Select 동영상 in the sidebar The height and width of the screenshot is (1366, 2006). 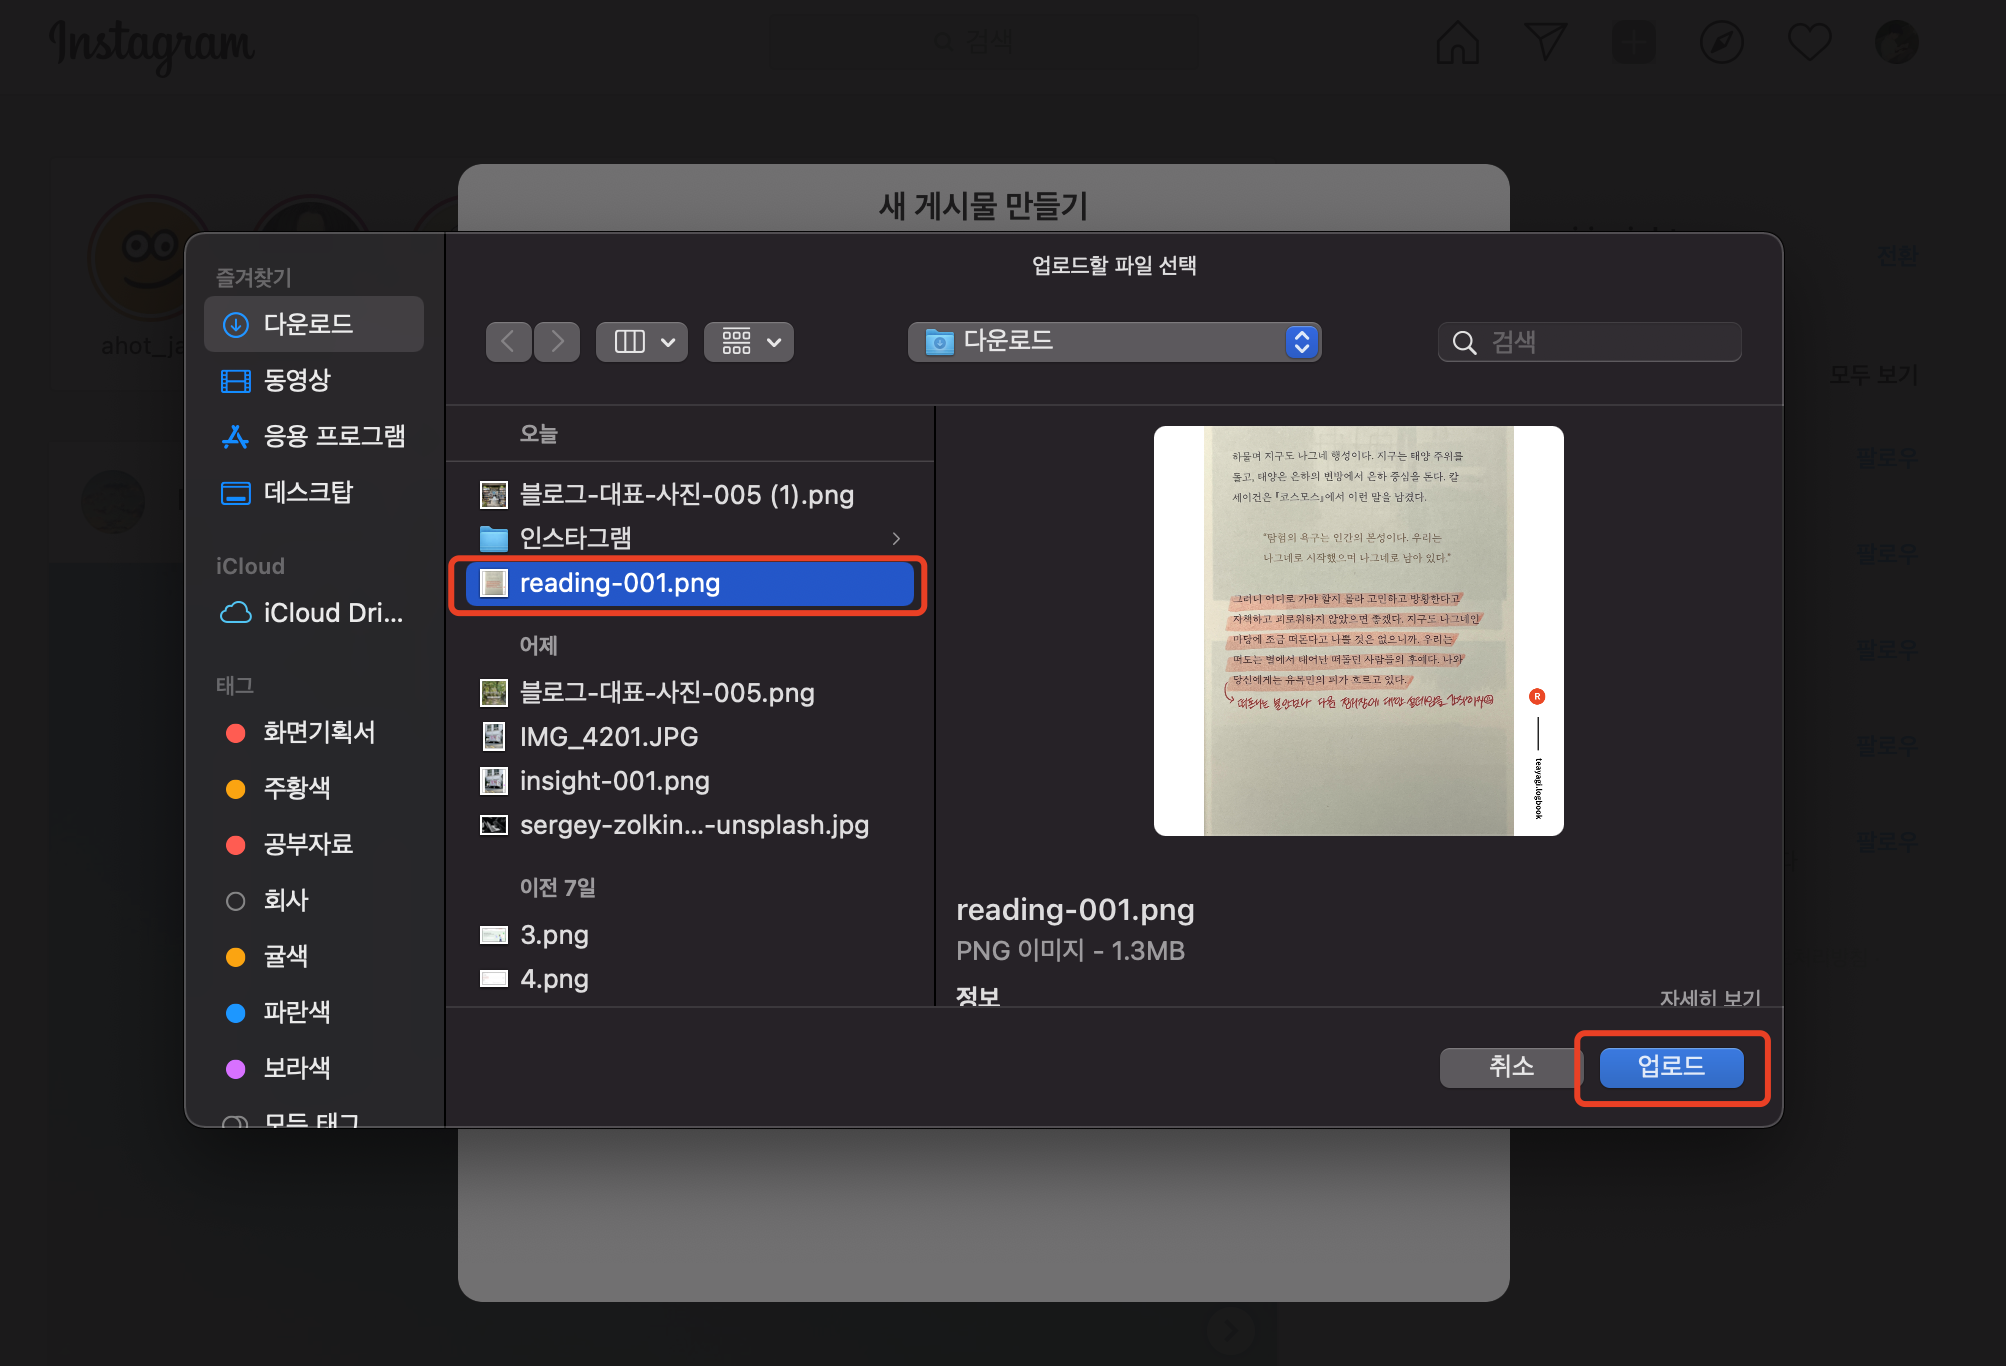coord(314,380)
